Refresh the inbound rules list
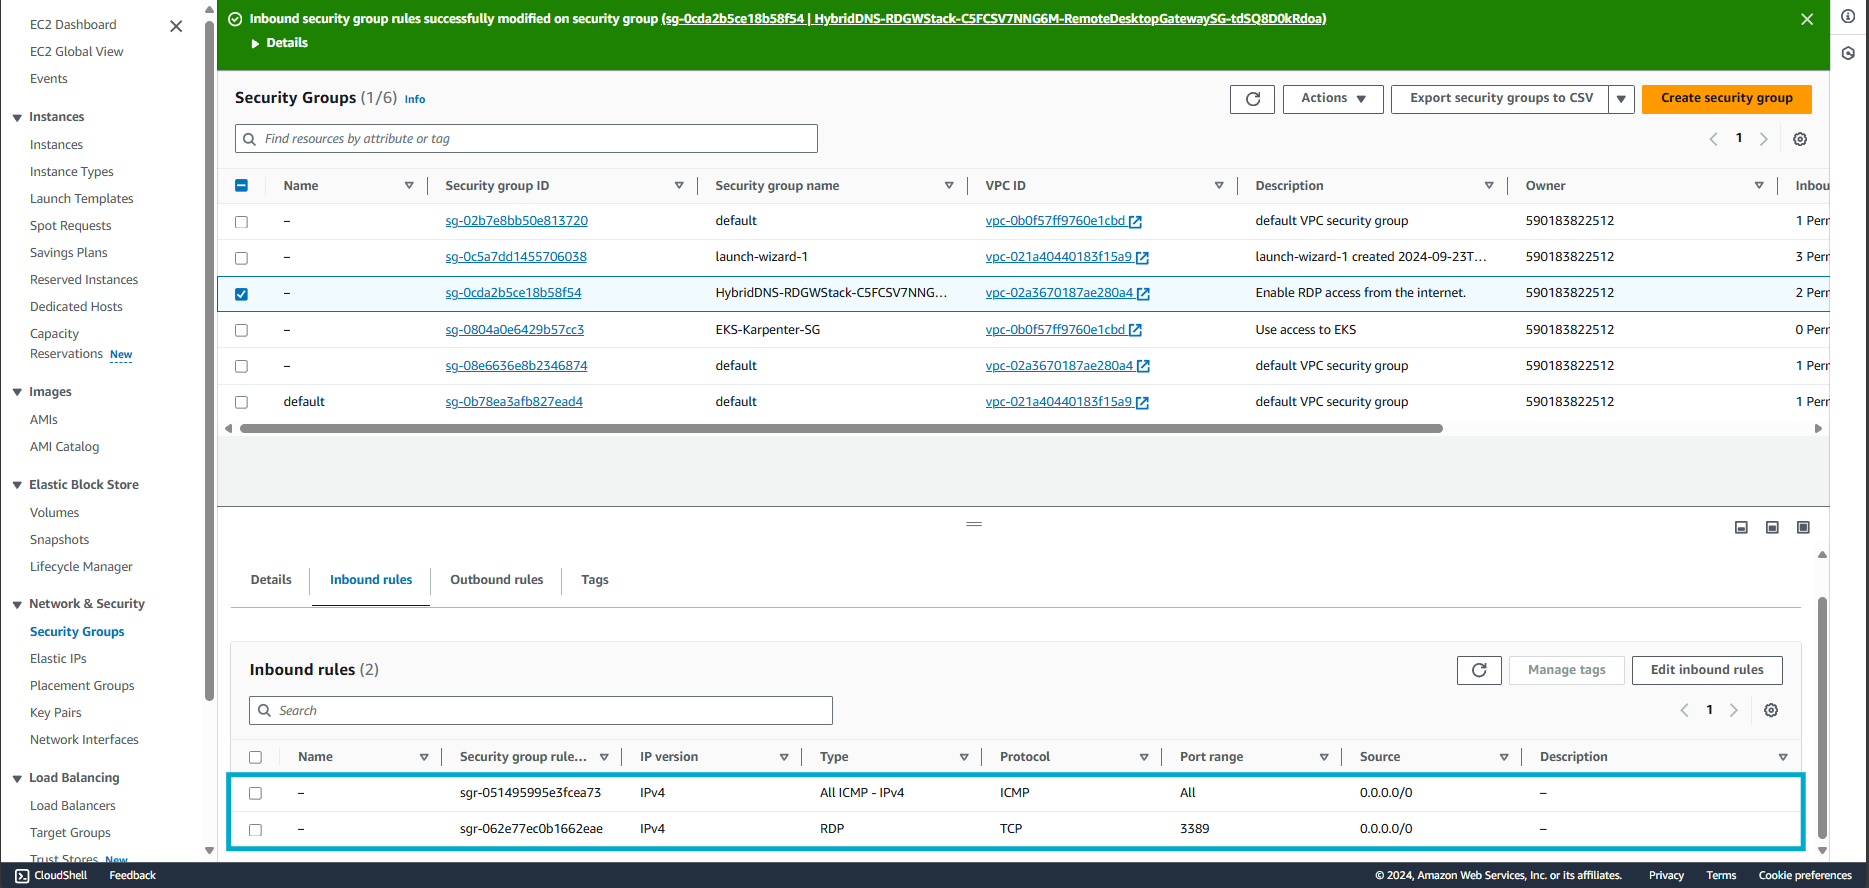Screen dimensions: 1869x888 pos(1479,670)
